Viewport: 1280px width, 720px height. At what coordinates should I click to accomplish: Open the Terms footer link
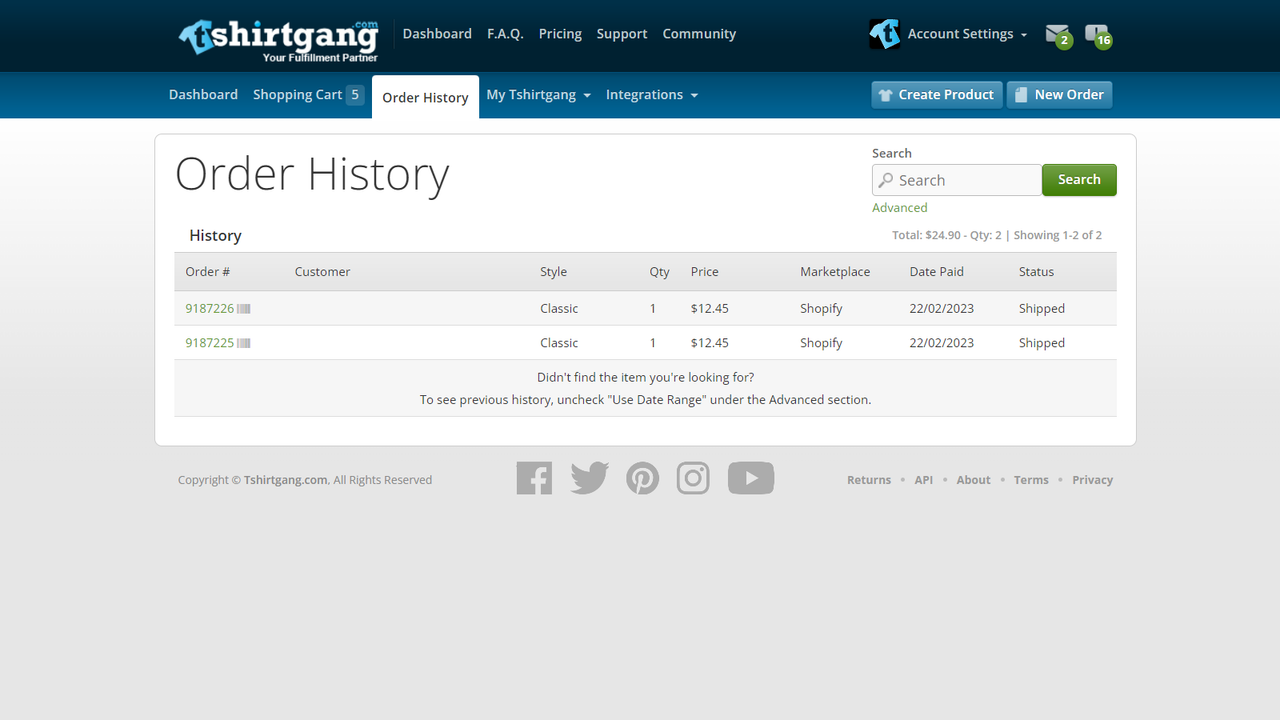tap(1031, 480)
